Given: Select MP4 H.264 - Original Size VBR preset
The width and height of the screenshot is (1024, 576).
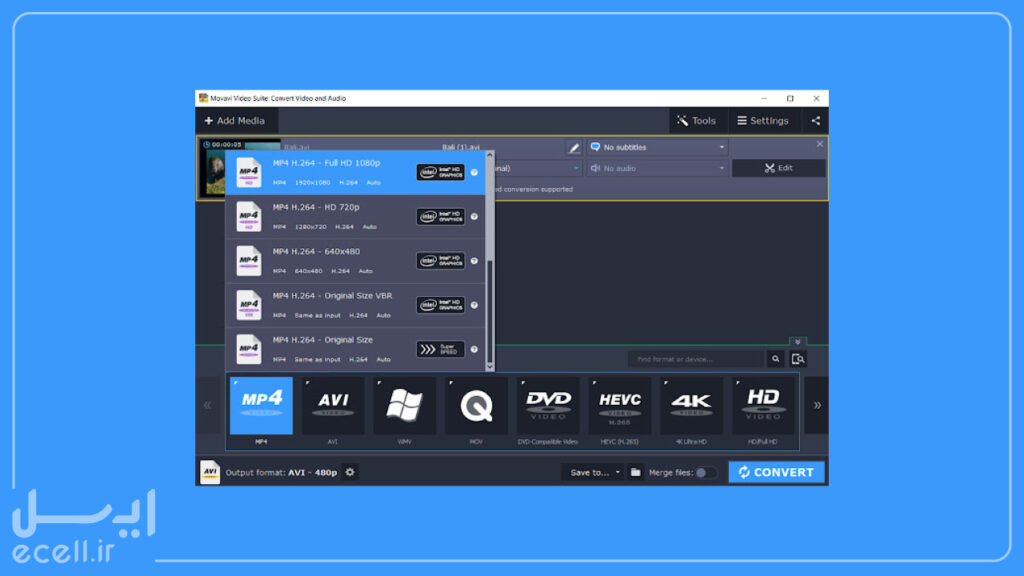Looking at the screenshot, I should (355, 305).
